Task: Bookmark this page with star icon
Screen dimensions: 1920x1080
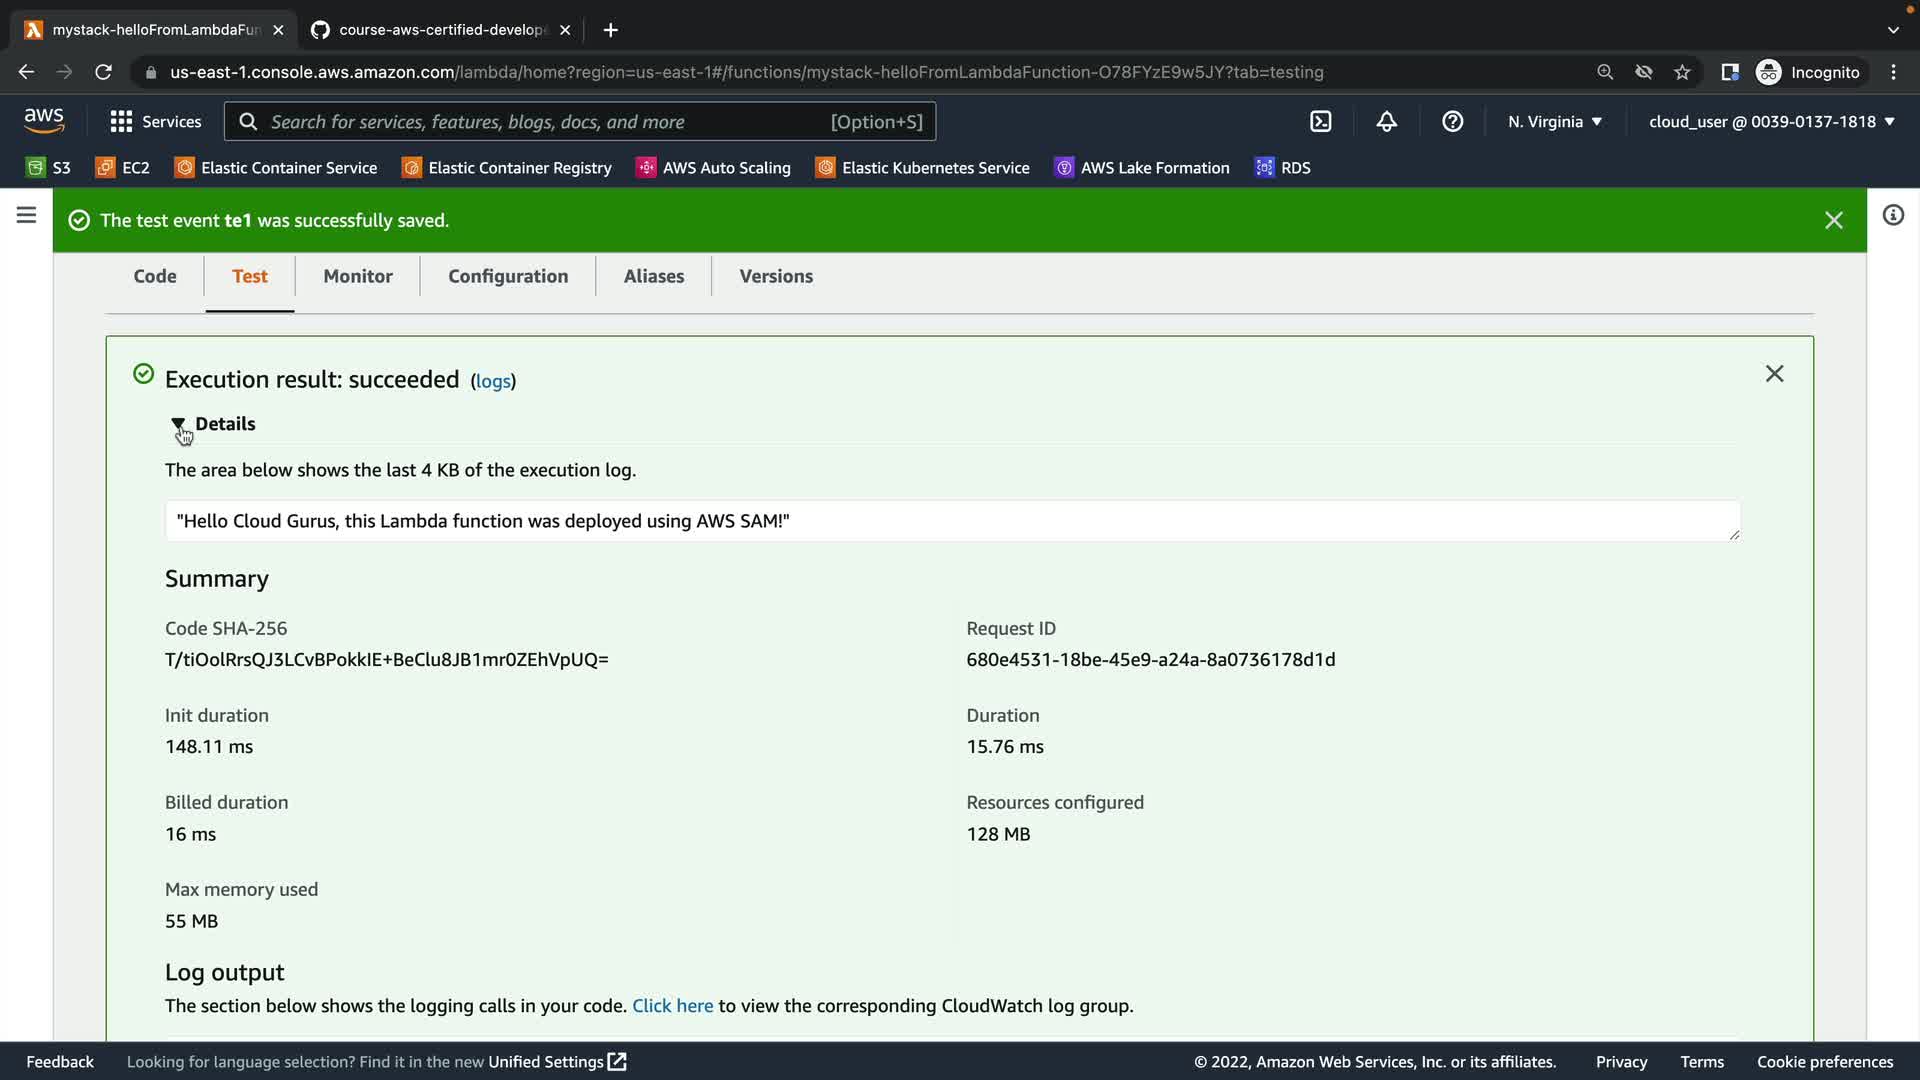Action: 1682,72
